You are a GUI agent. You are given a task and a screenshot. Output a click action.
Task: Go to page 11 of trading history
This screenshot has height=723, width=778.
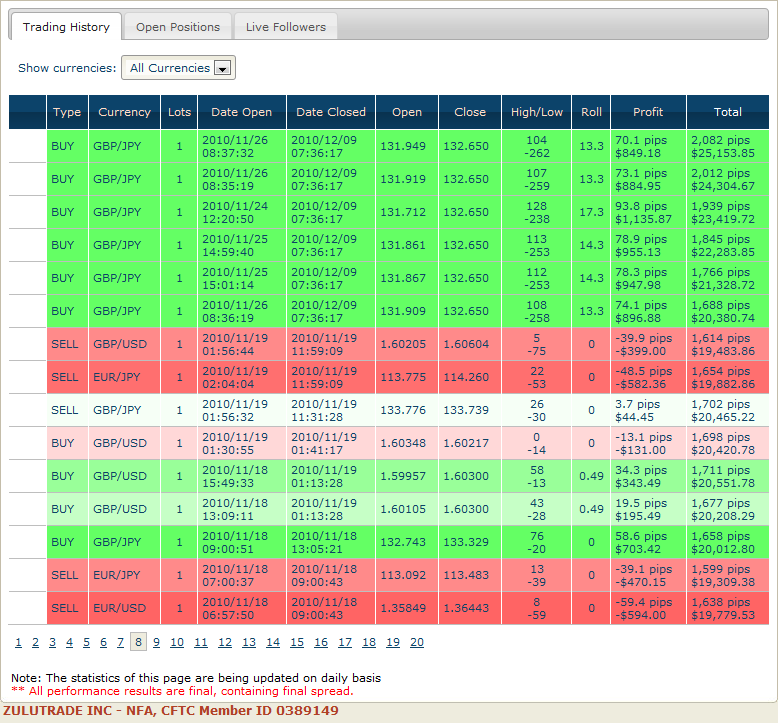coord(200,642)
